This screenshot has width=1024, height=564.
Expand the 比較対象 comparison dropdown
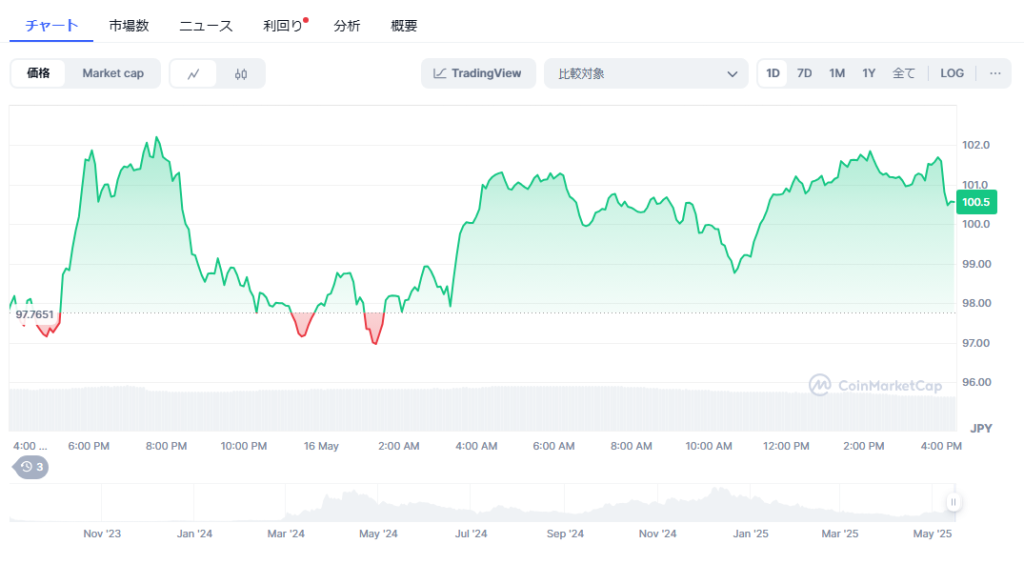646,73
